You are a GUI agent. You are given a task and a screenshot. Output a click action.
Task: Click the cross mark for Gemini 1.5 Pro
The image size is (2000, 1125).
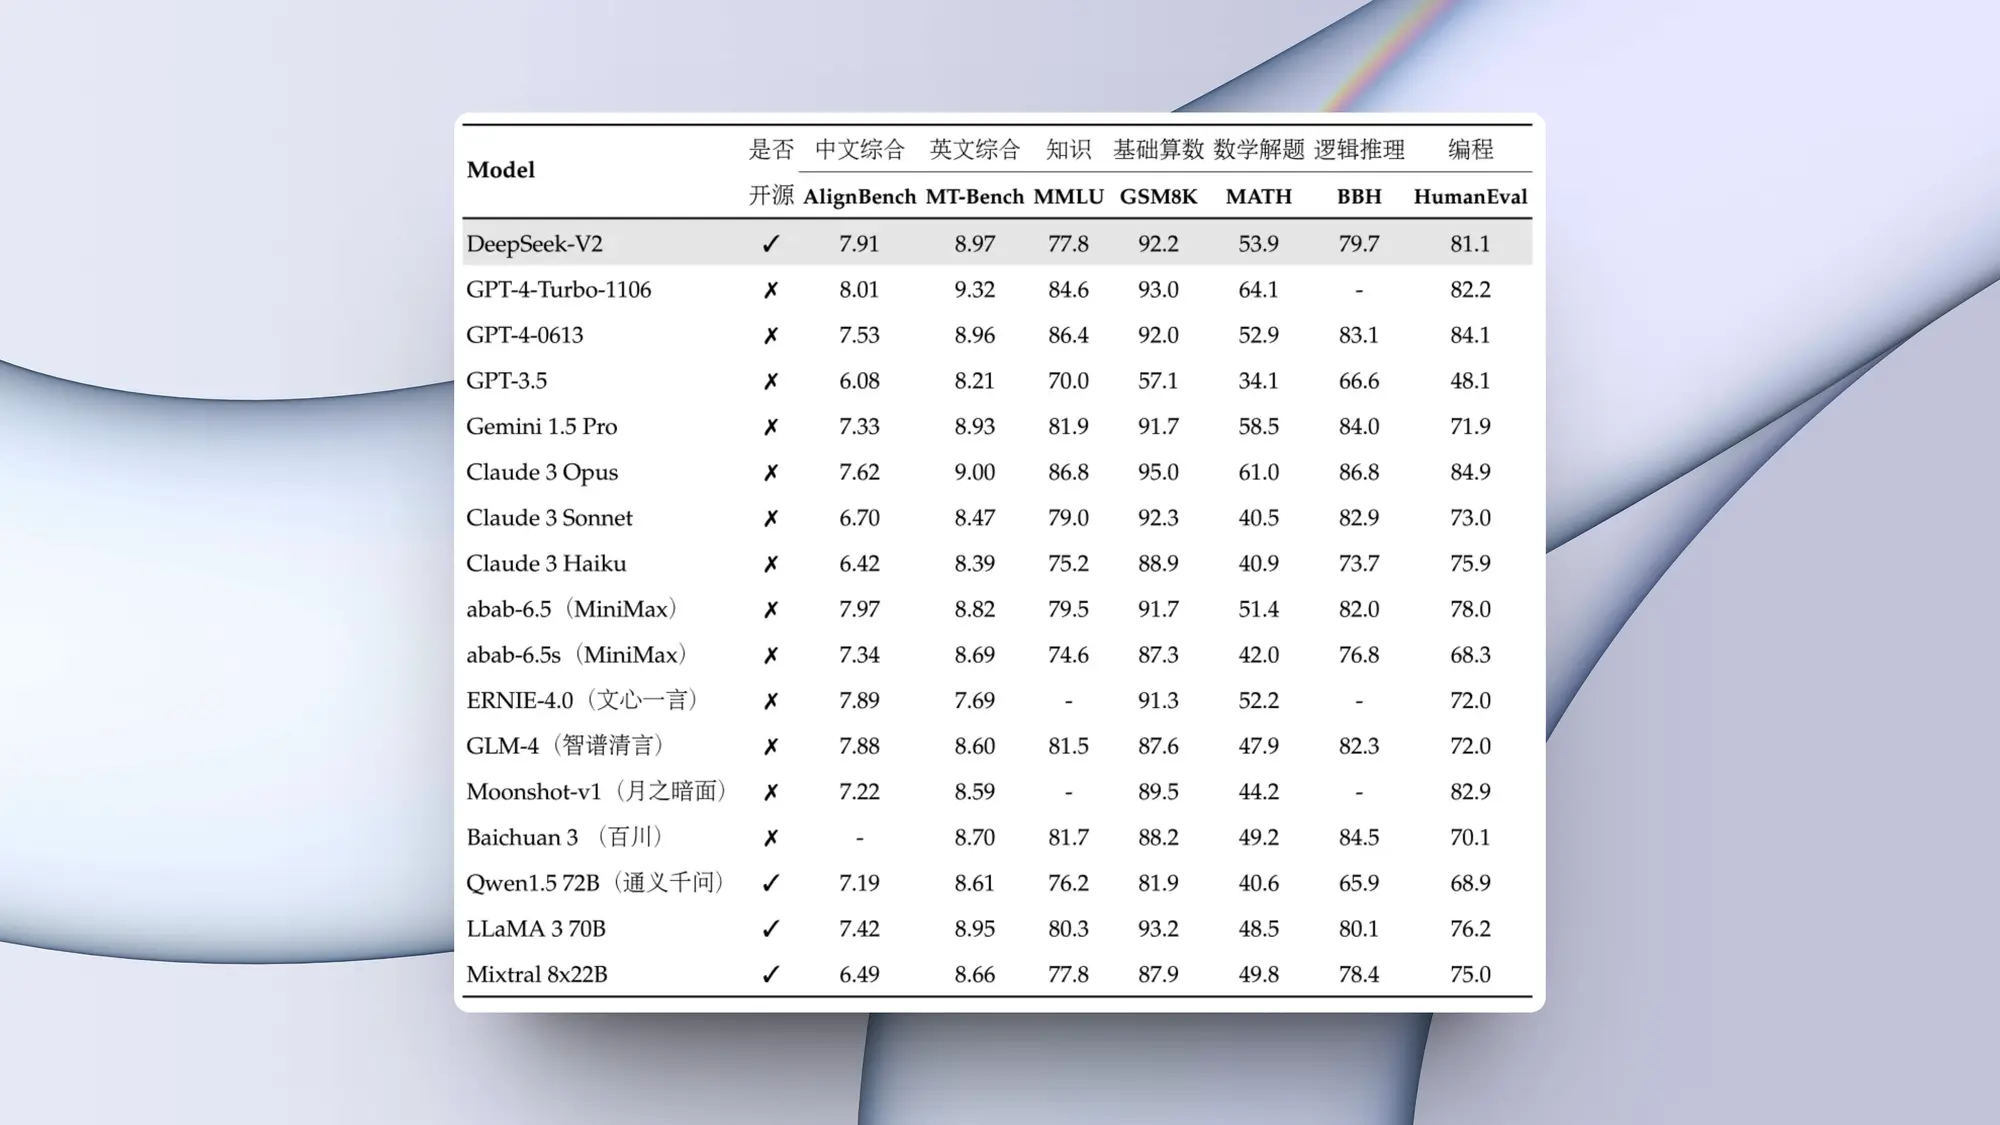(770, 427)
